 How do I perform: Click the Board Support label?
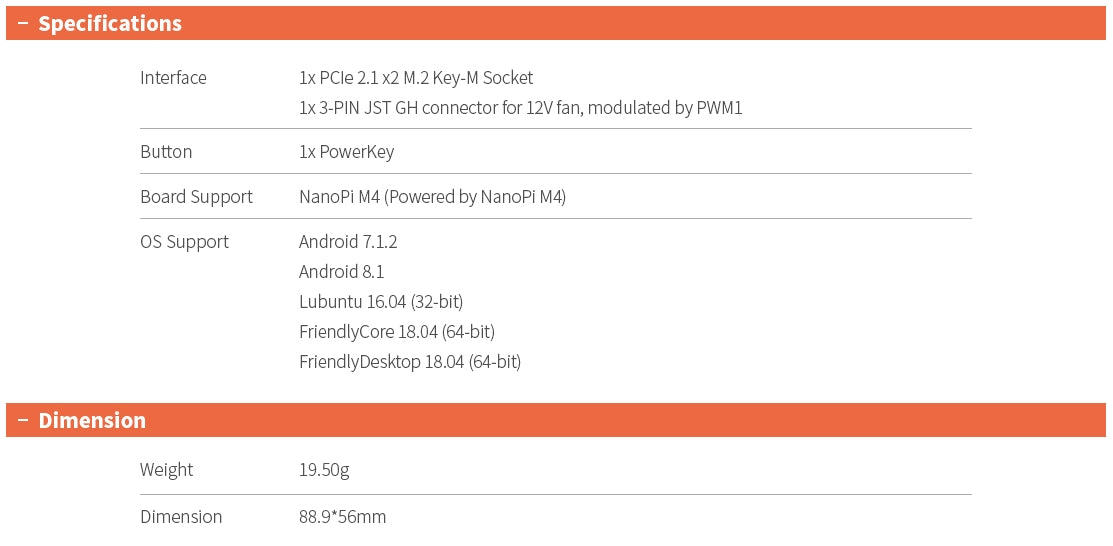[196, 197]
